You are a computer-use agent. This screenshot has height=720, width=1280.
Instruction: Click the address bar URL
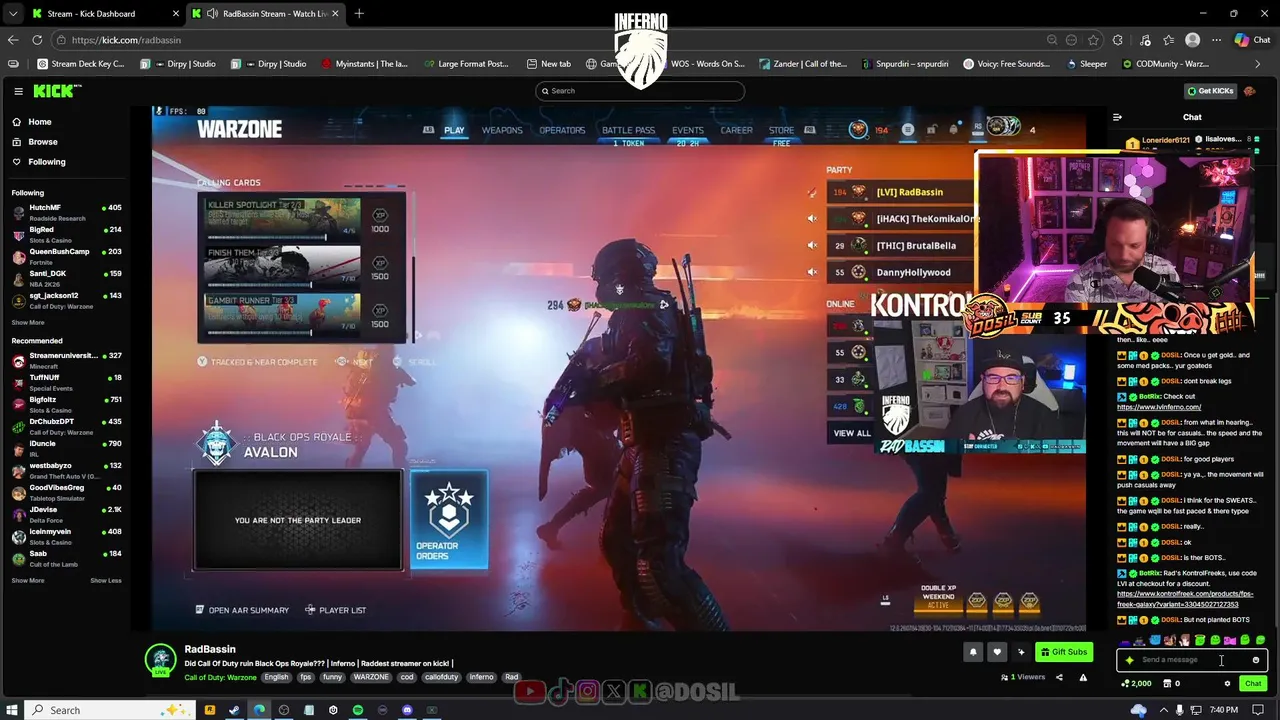tap(126, 40)
